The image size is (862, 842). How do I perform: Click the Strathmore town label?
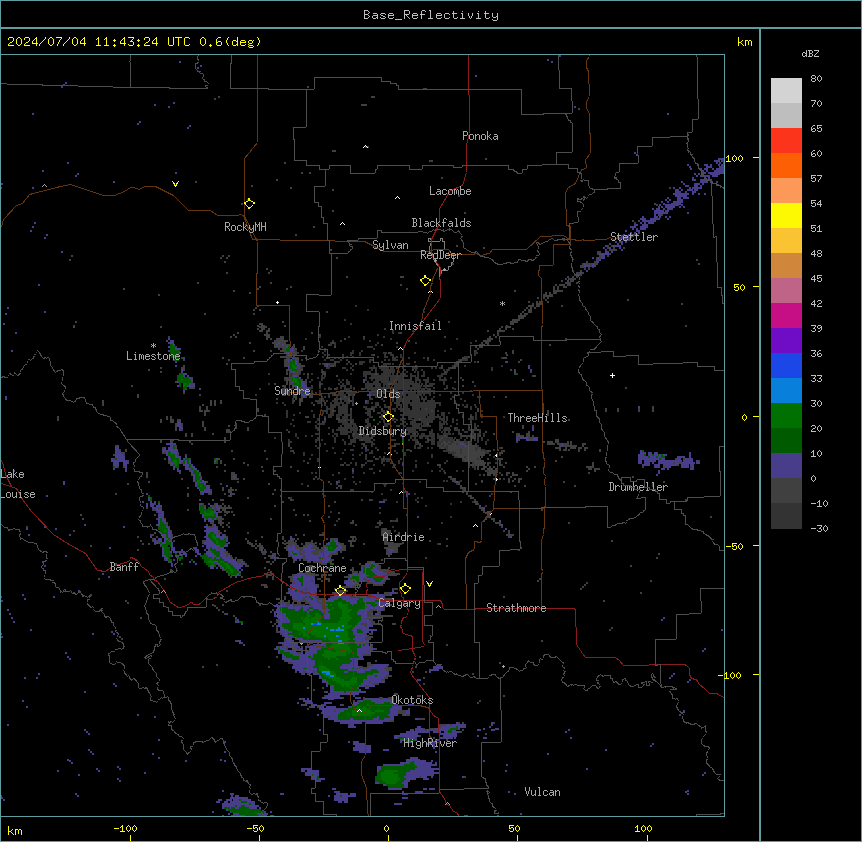(x=516, y=608)
